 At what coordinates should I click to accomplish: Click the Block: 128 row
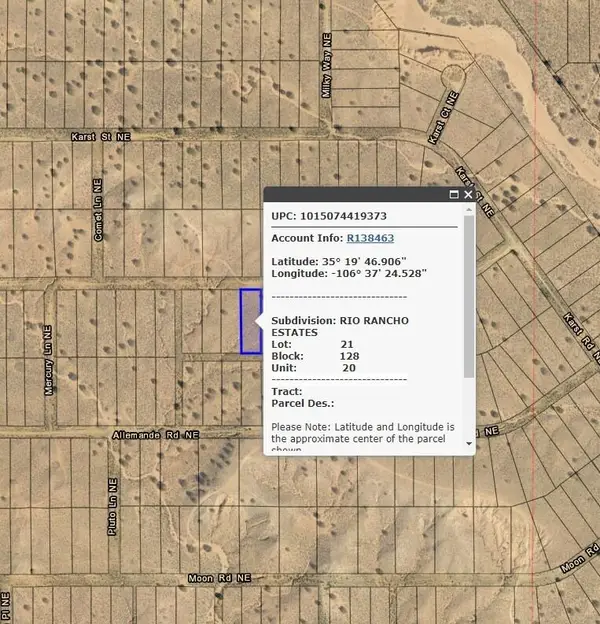point(315,356)
